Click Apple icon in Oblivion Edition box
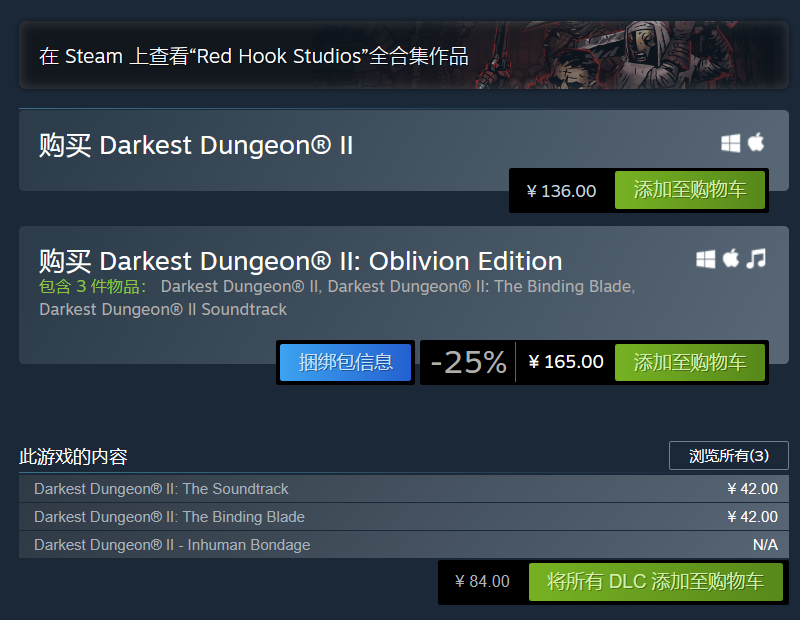This screenshot has height=620, width=800. coord(731,259)
